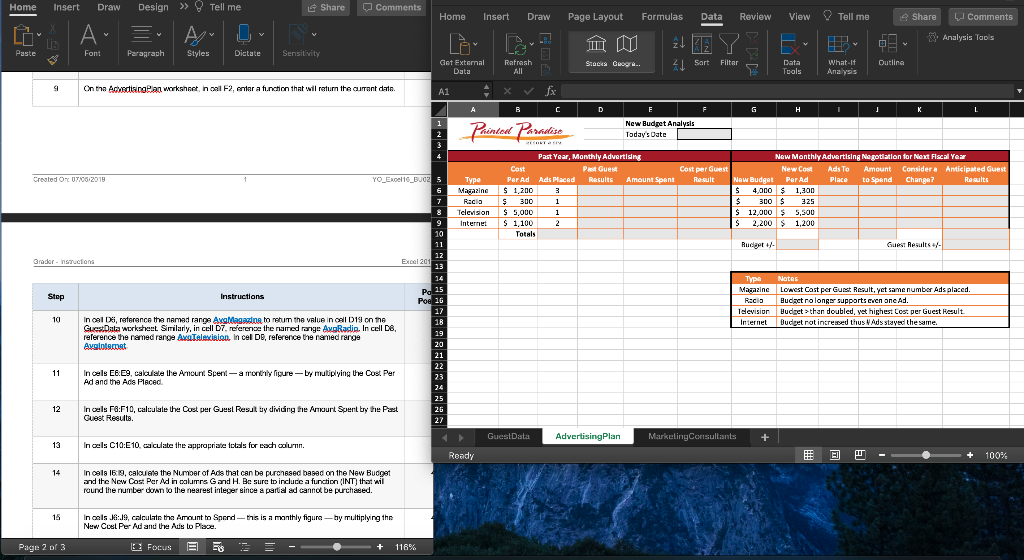Click the Share button in Excel
Viewport: 1024px width, 560px height.
[x=917, y=17]
